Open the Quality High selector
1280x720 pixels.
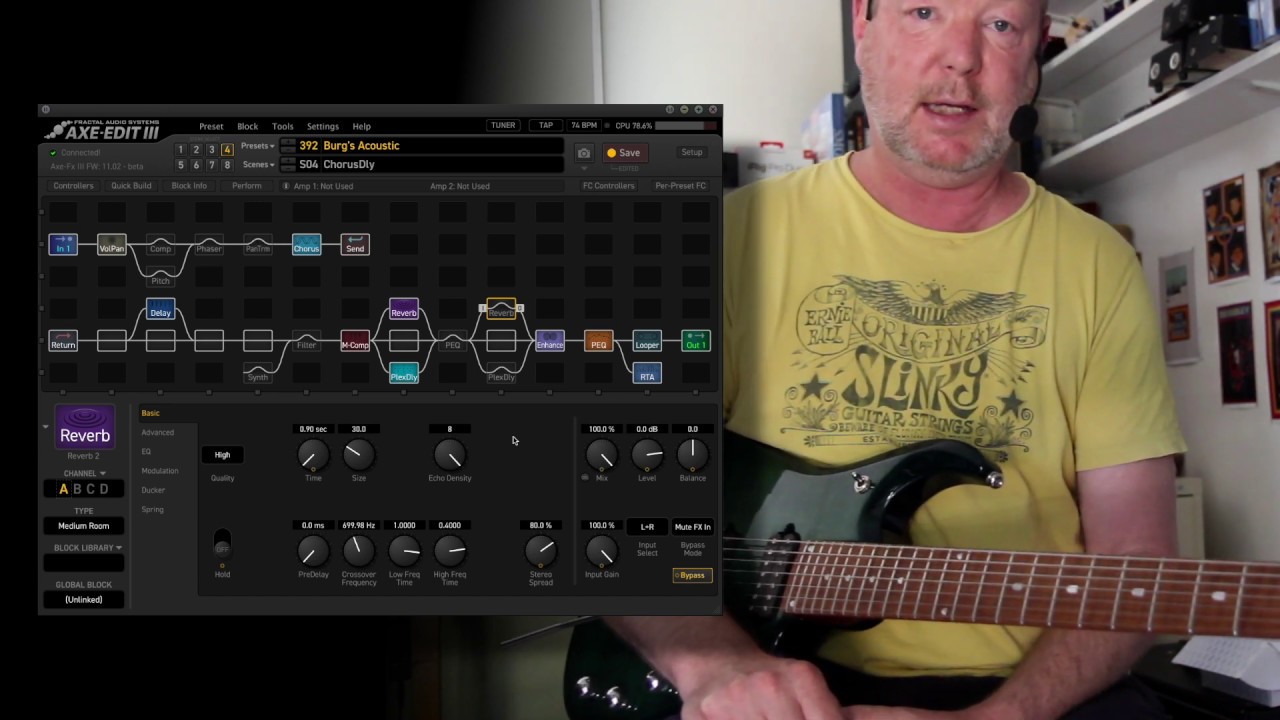click(222, 455)
